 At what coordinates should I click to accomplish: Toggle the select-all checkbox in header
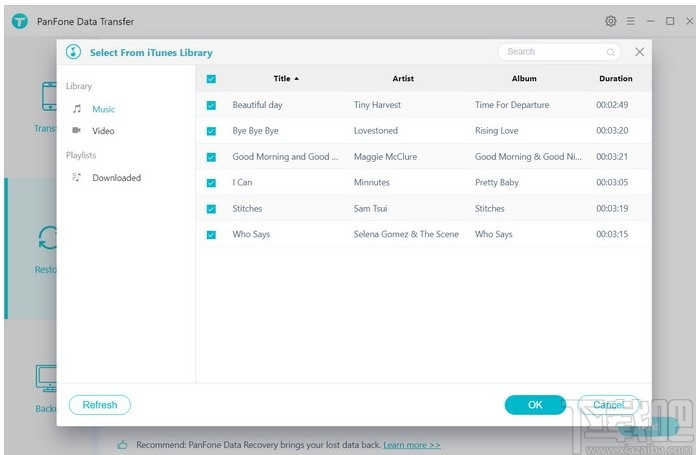coord(211,79)
